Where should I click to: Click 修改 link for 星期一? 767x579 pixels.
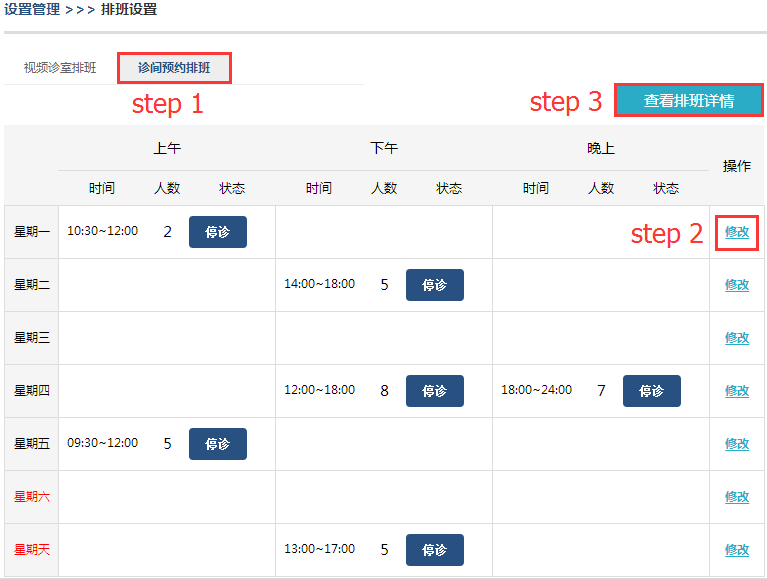(x=737, y=232)
